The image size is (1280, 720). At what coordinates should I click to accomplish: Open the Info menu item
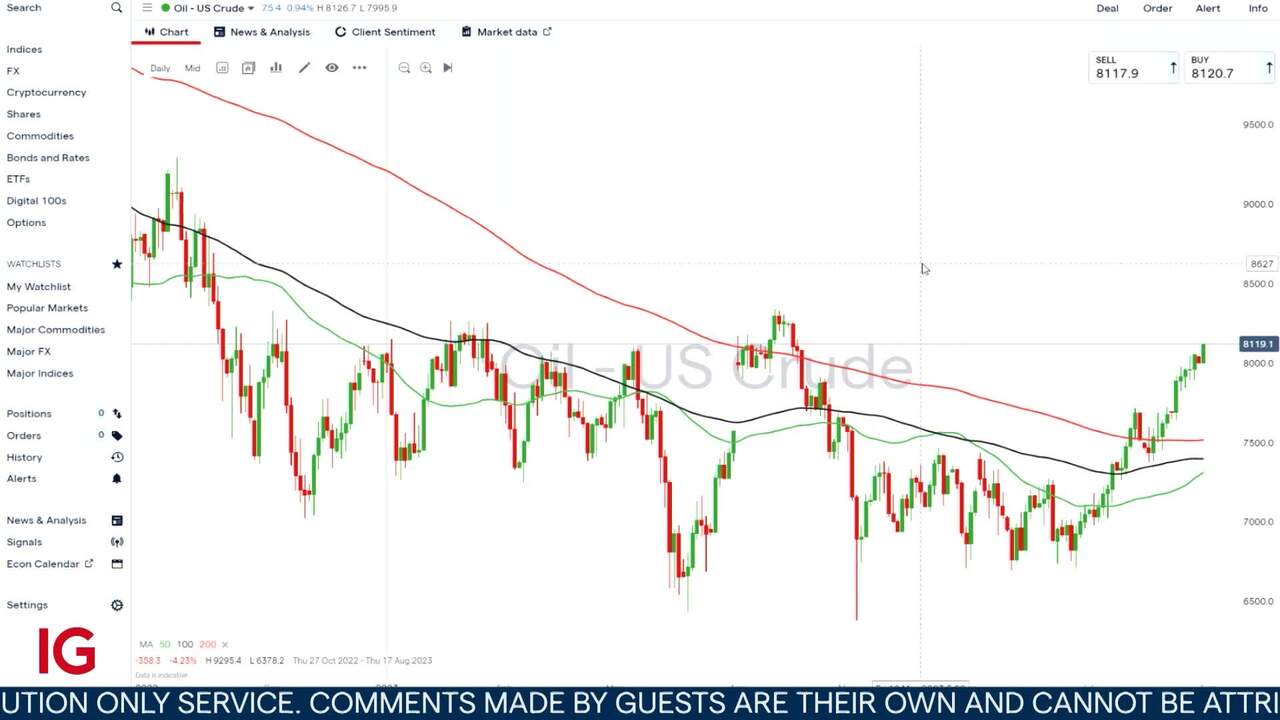[1258, 8]
